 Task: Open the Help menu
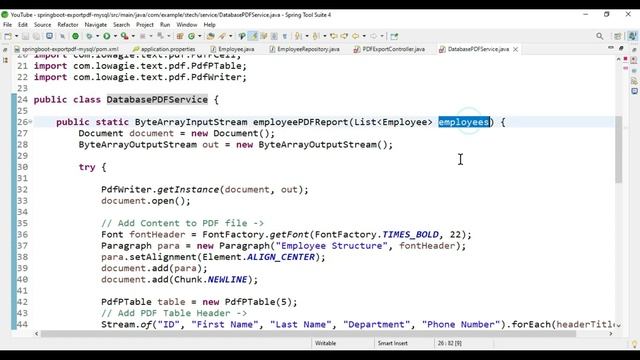click(x=209, y=25)
